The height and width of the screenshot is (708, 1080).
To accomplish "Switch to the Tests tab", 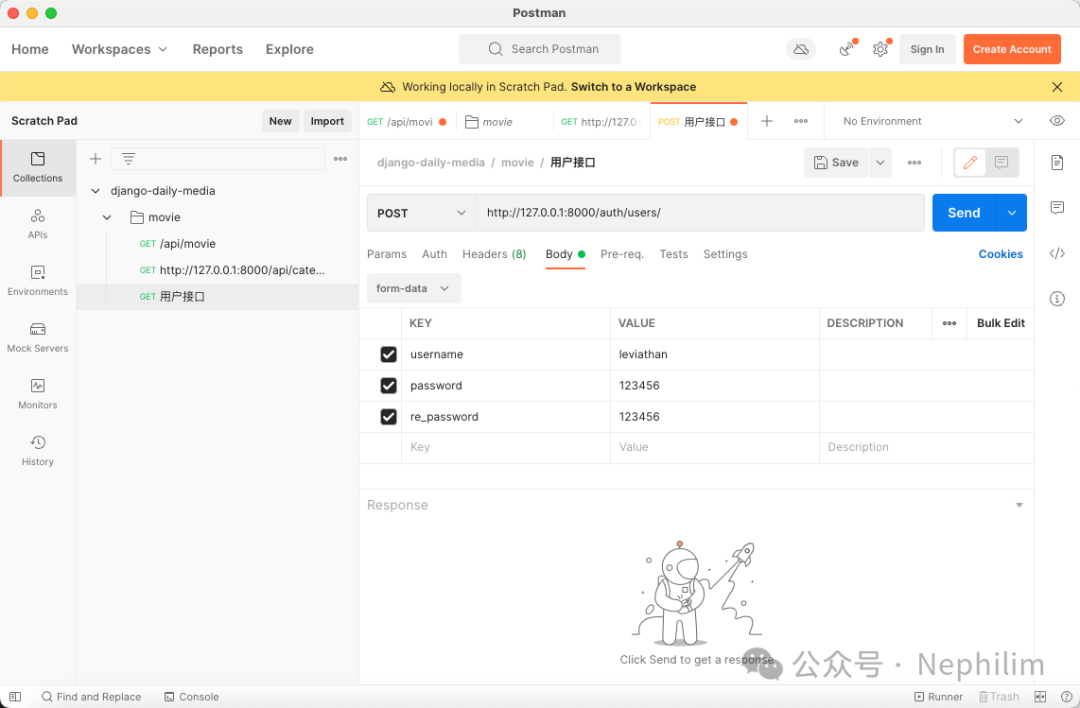I will coord(674,254).
